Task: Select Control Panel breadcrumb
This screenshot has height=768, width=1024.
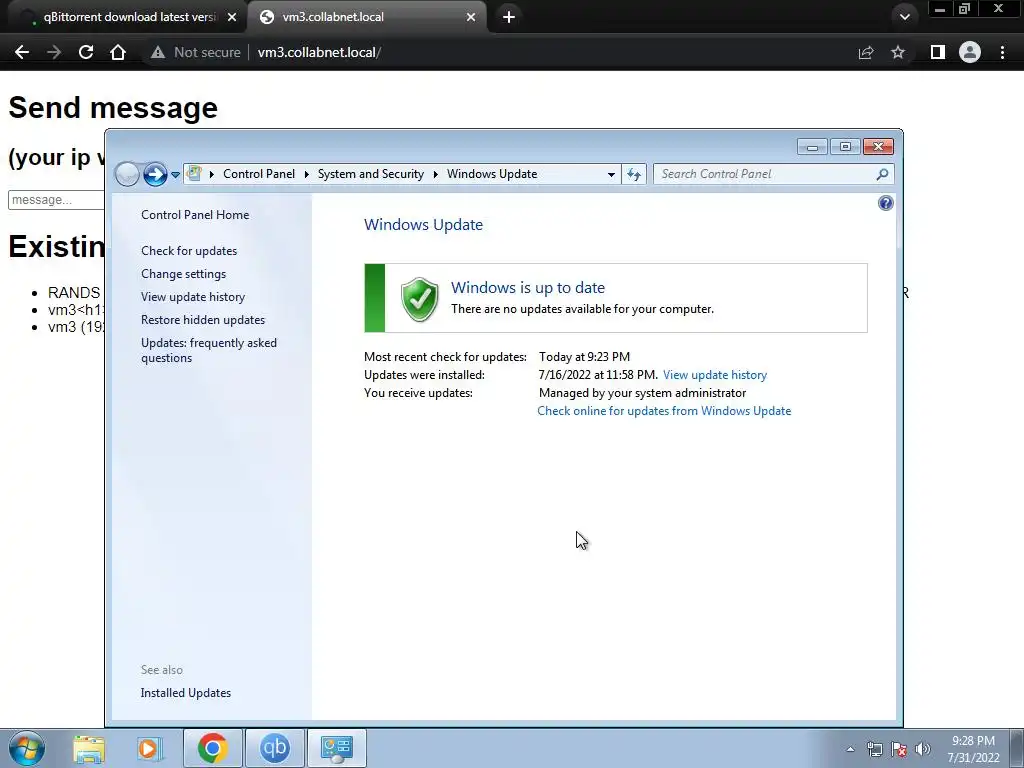Action: (259, 174)
